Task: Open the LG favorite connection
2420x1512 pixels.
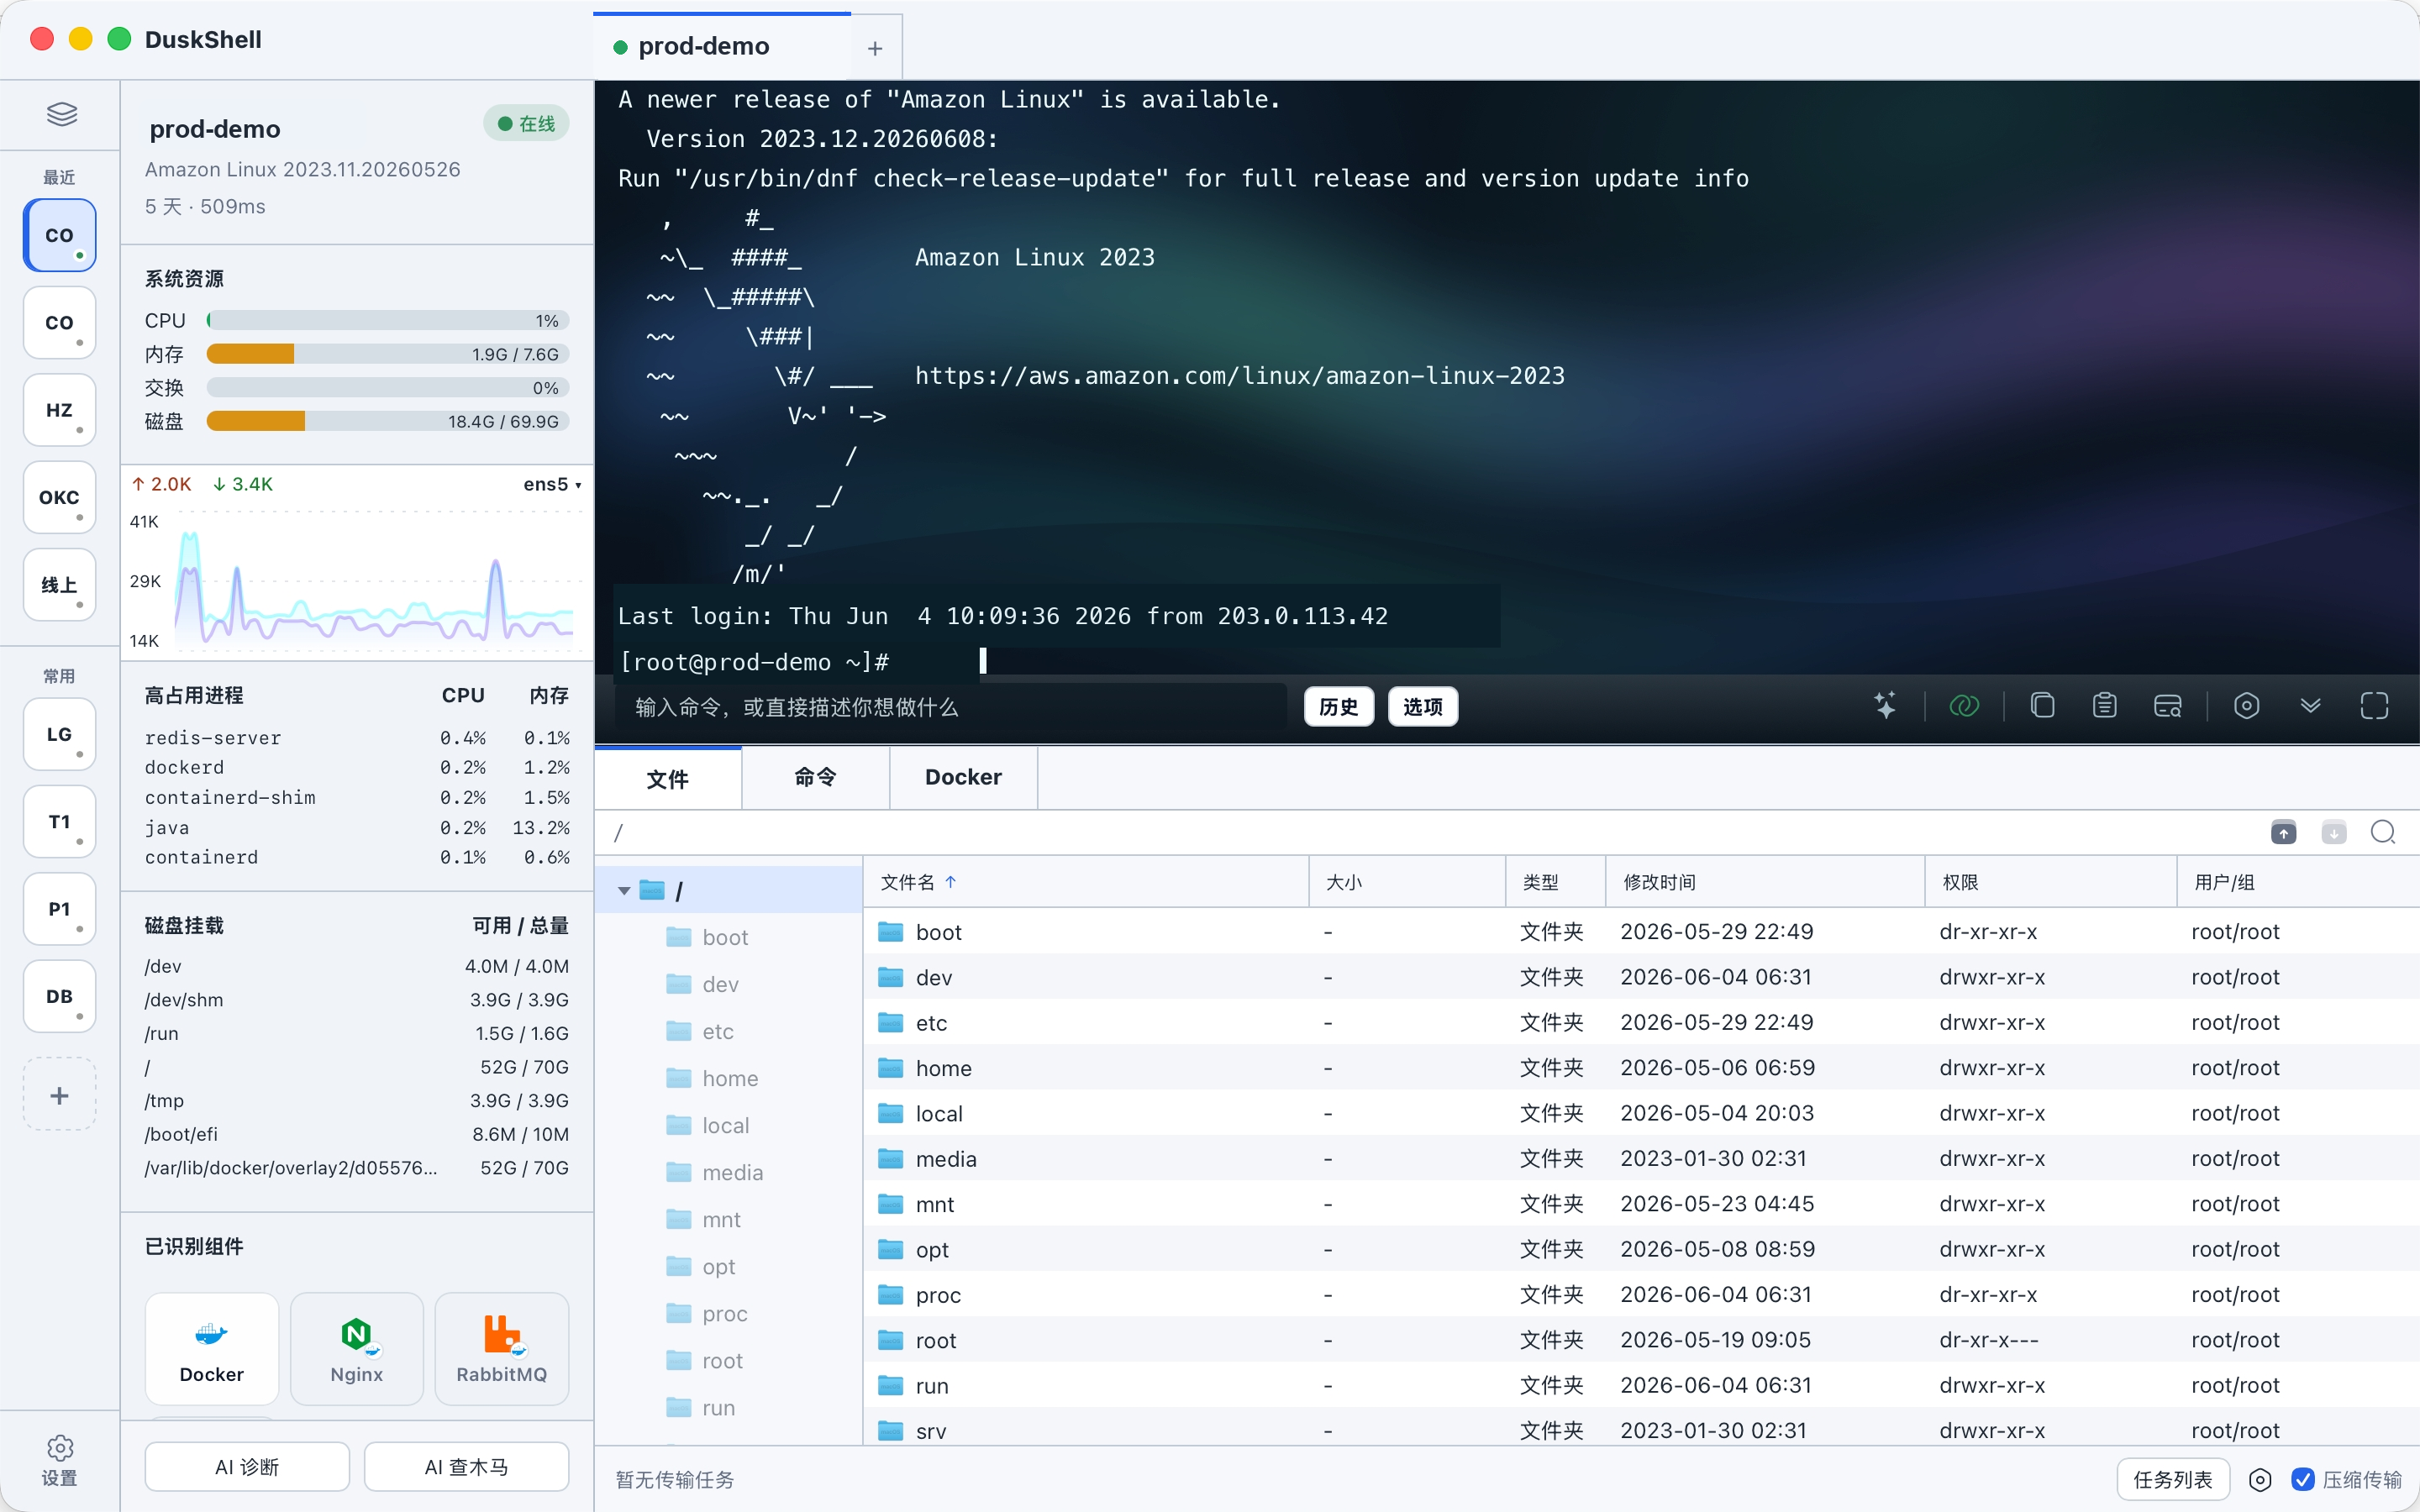Action: 60,734
